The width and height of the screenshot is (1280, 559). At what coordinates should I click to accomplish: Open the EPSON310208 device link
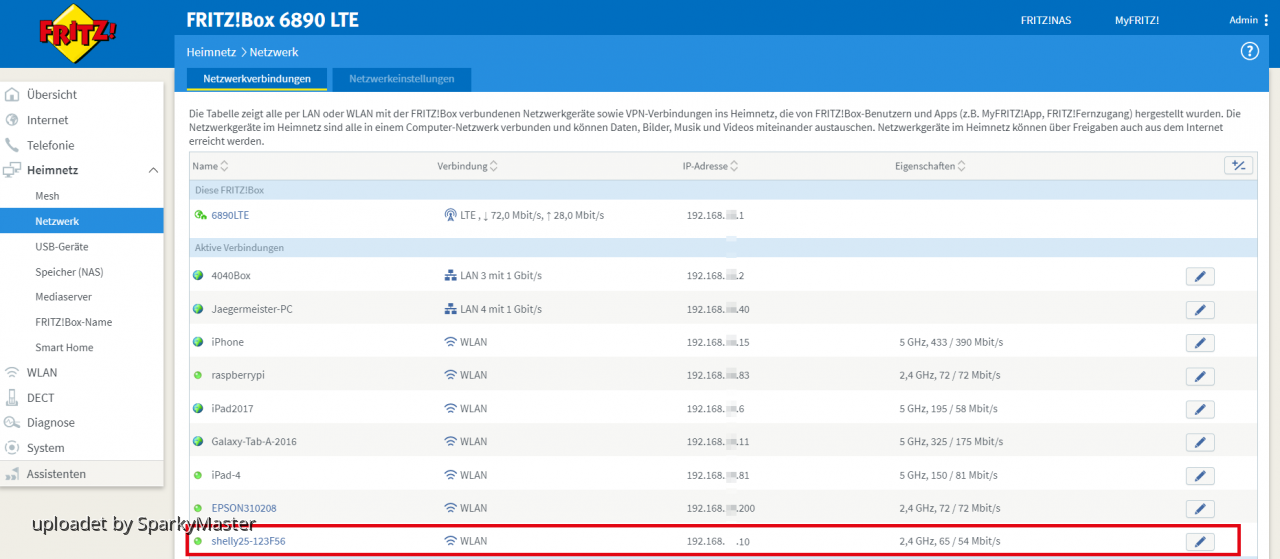click(x=243, y=508)
